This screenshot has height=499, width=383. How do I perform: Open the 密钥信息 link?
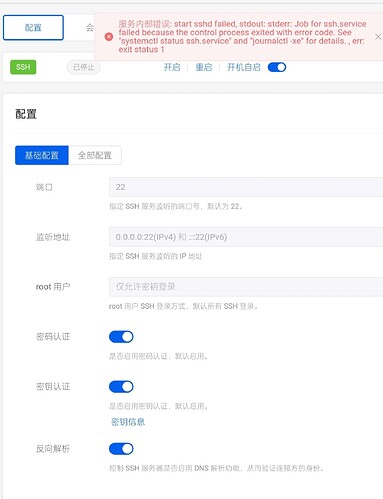coord(128,422)
